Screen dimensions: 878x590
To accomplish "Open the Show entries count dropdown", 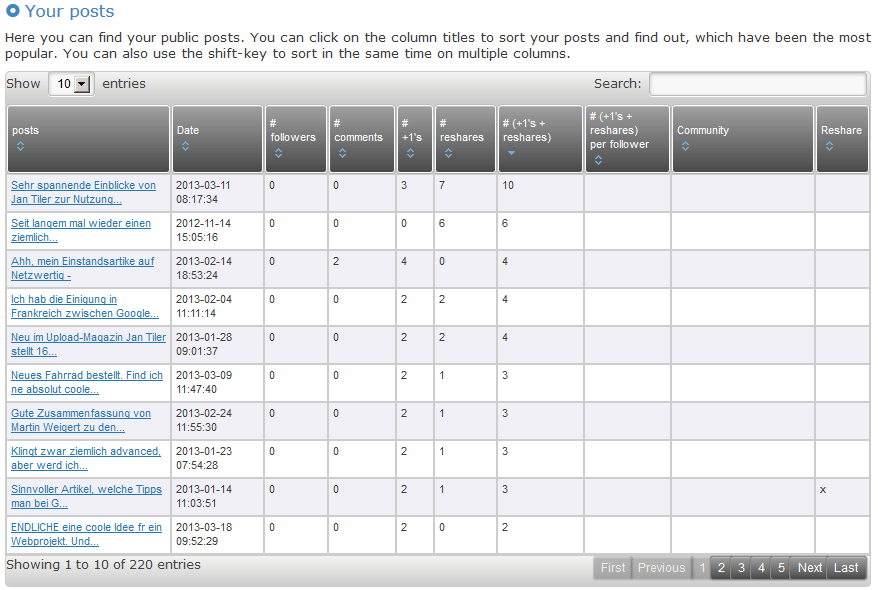I will pos(71,85).
